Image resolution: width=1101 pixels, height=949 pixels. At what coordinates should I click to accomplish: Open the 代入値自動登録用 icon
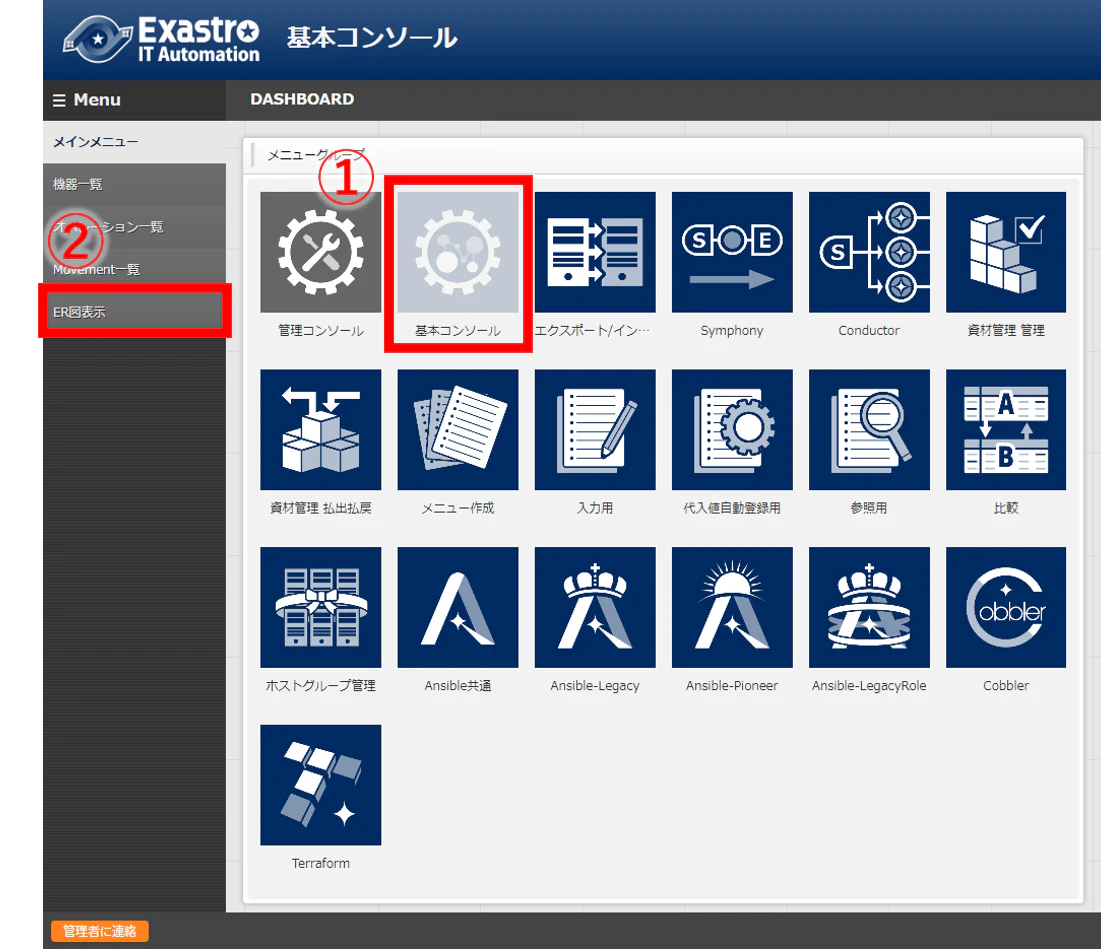pyautogui.click(x=732, y=430)
